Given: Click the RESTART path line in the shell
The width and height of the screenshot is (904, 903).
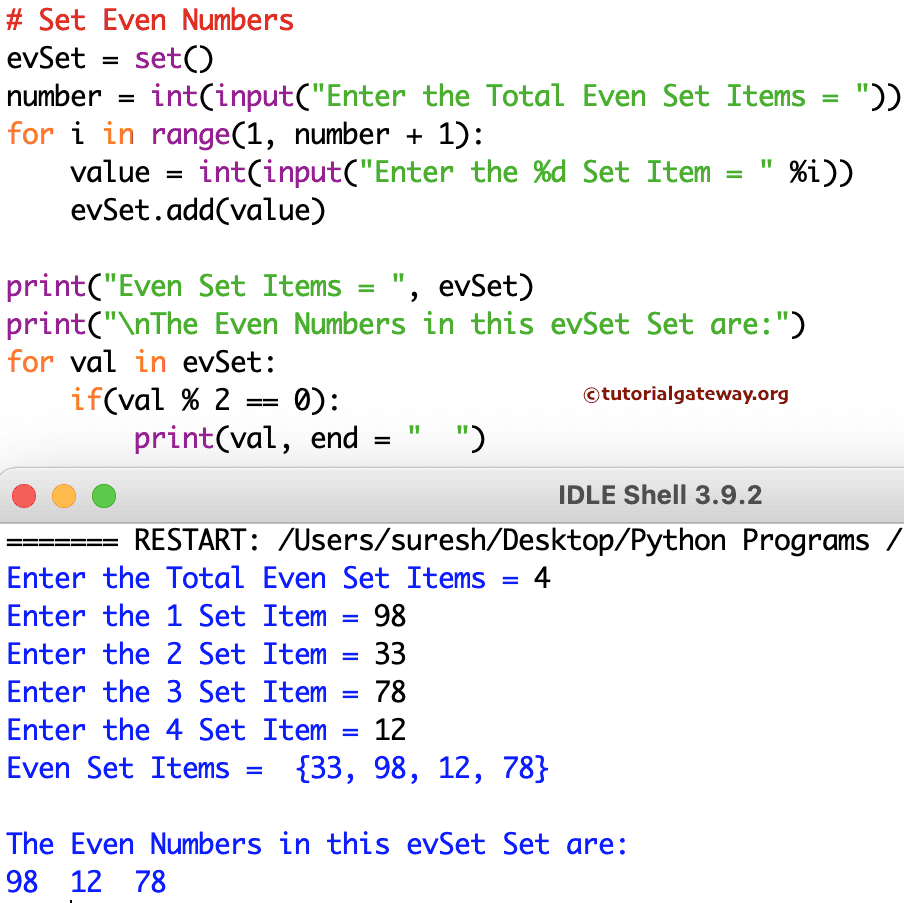Looking at the screenshot, I should pyautogui.click(x=450, y=540).
